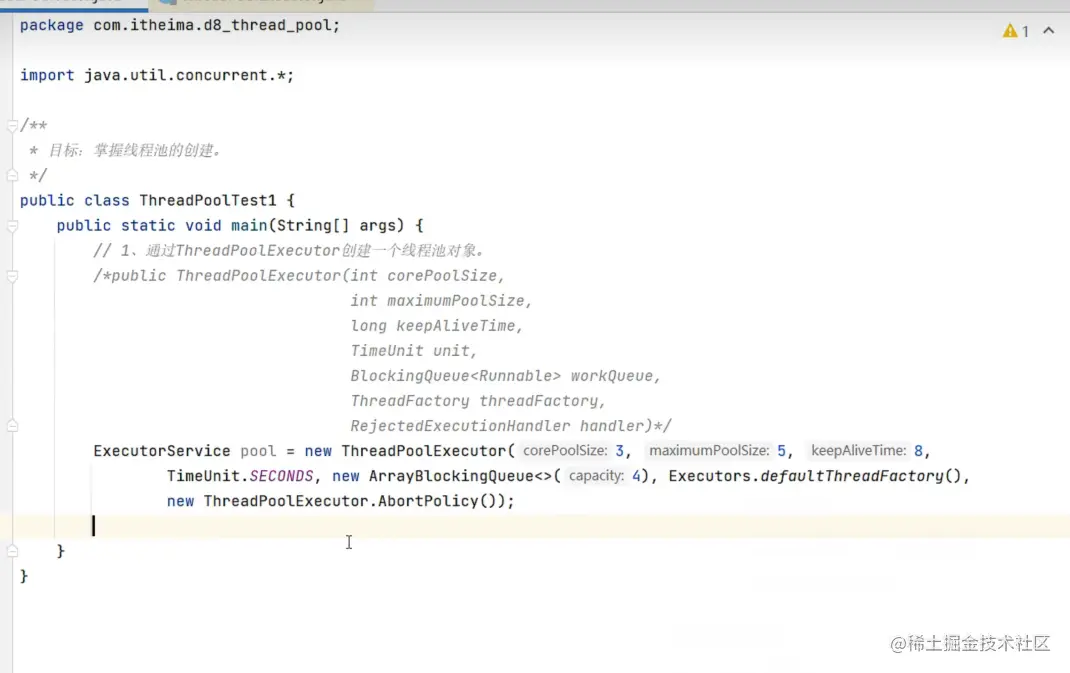The image size is (1070, 673).
Task: Click the class's final closing brace
Action: [24, 576]
